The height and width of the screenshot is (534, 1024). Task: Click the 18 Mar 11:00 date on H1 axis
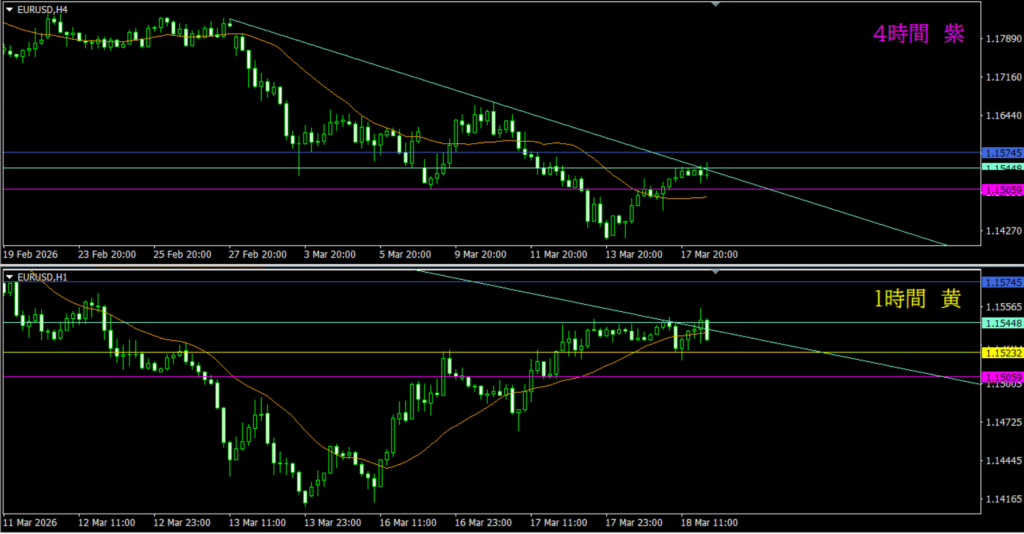711,522
